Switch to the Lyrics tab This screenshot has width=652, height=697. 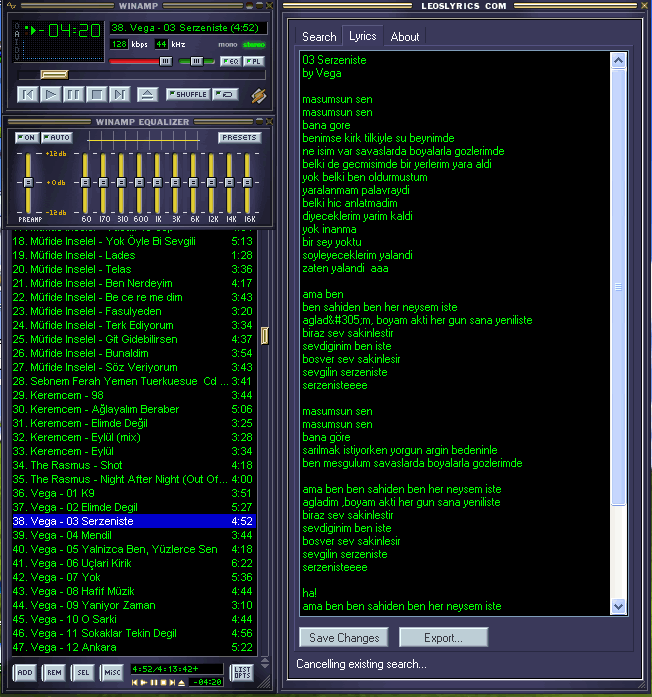[x=363, y=36]
